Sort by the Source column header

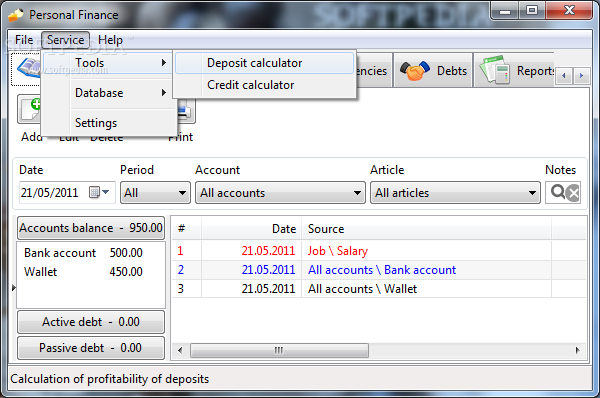click(426, 229)
